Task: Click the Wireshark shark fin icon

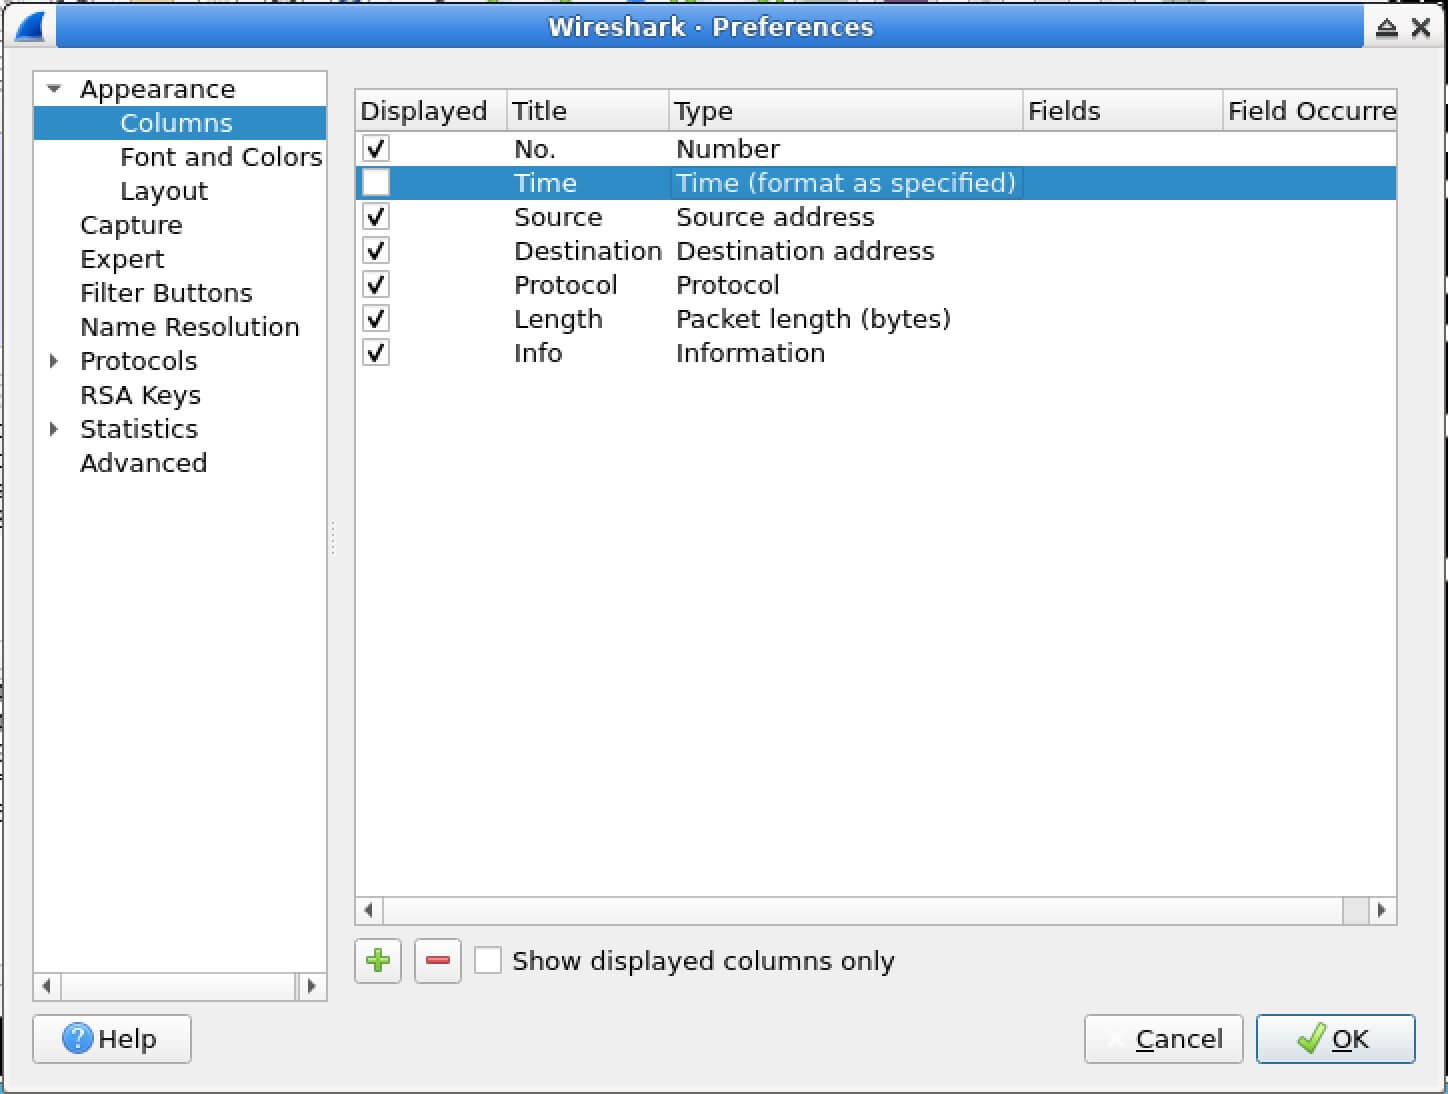Action: pos(31,27)
